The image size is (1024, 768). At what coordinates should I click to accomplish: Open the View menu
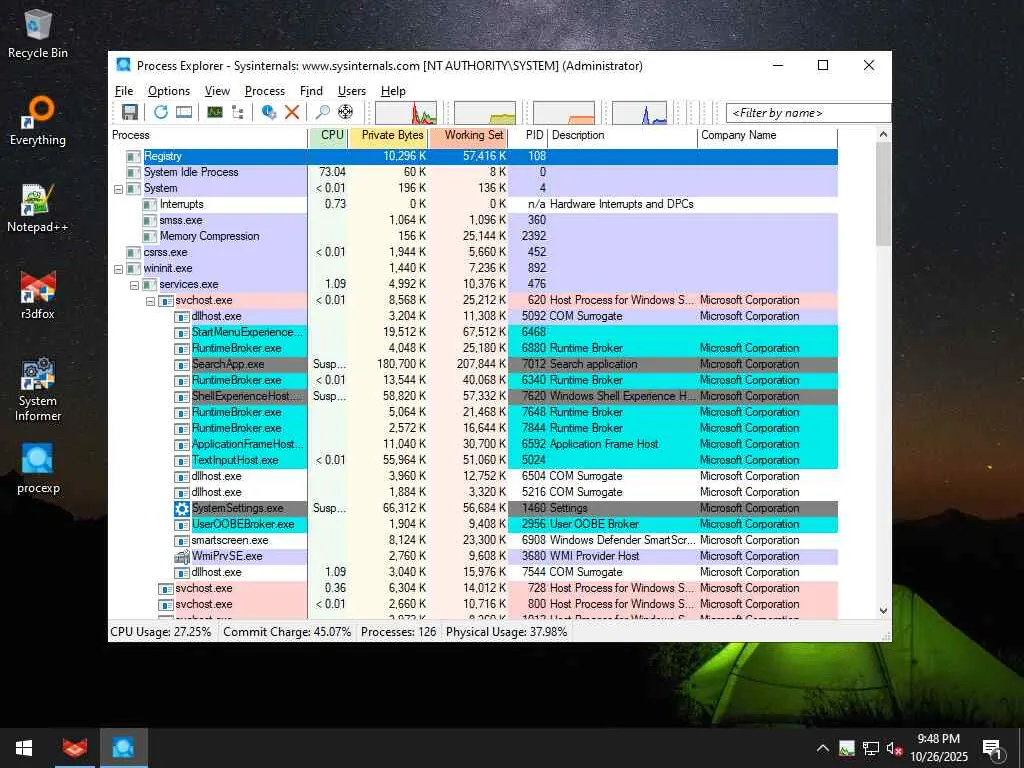tap(217, 91)
